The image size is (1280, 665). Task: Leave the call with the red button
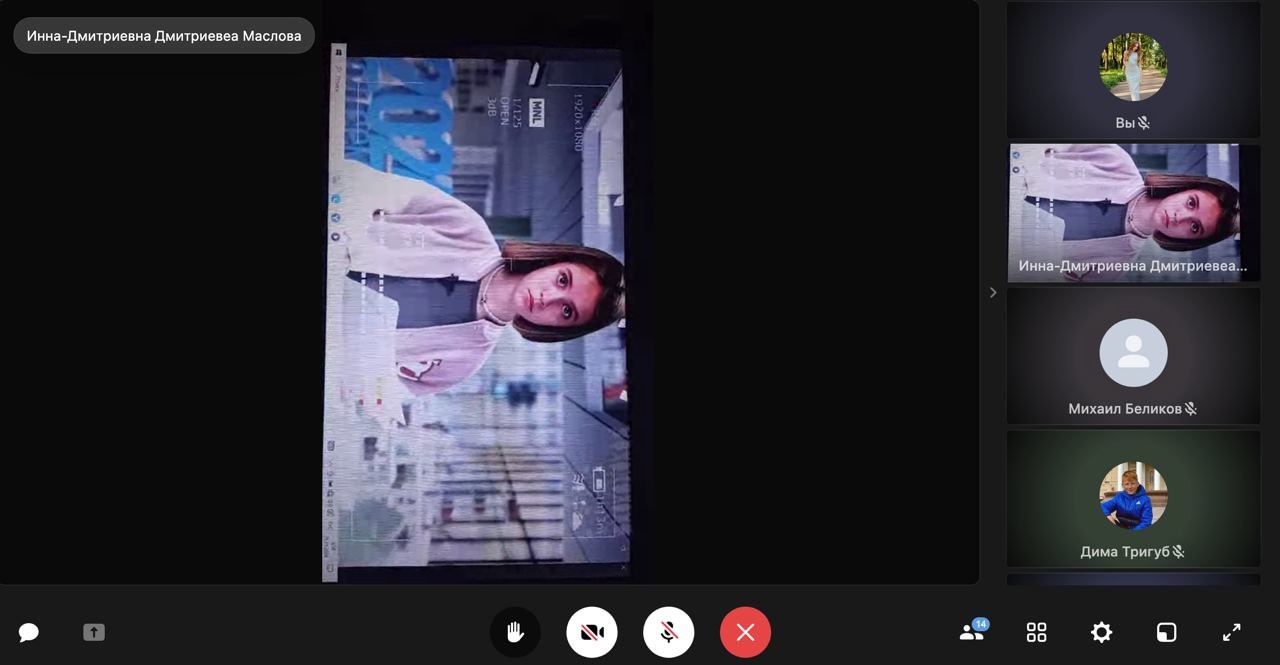coord(745,632)
